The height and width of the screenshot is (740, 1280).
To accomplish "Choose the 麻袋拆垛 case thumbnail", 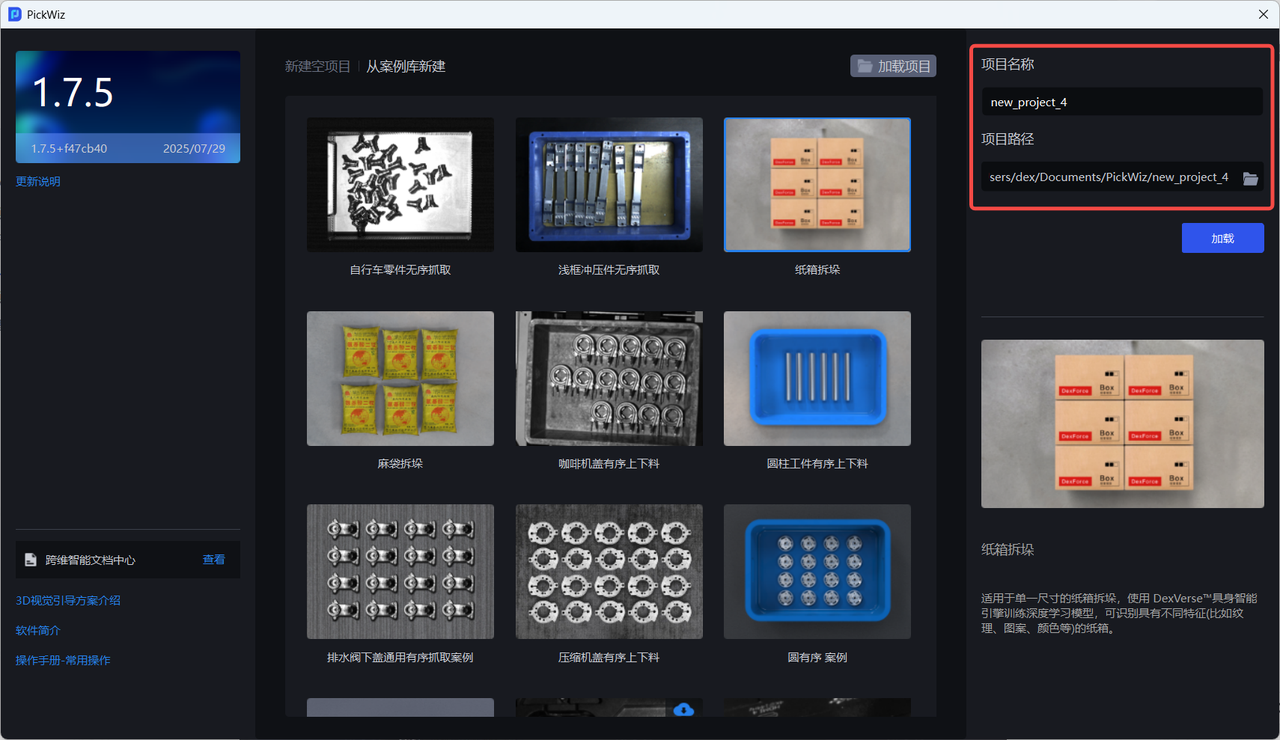I will point(400,378).
